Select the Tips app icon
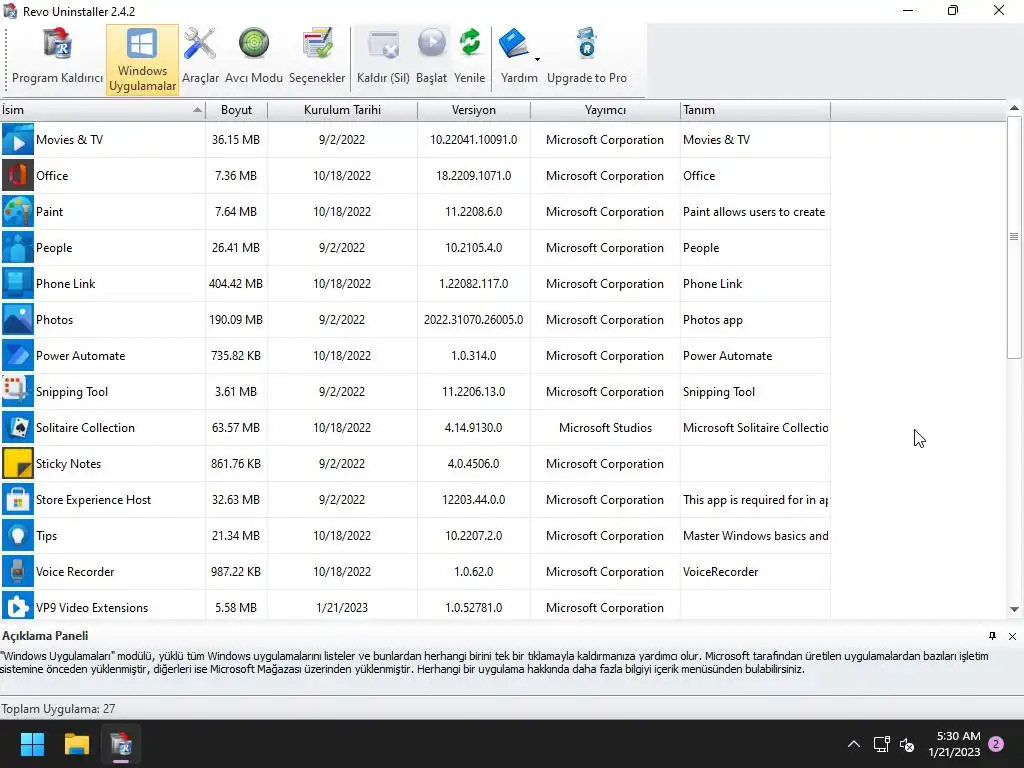This screenshot has height=768, width=1024. [x=18, y=535]
